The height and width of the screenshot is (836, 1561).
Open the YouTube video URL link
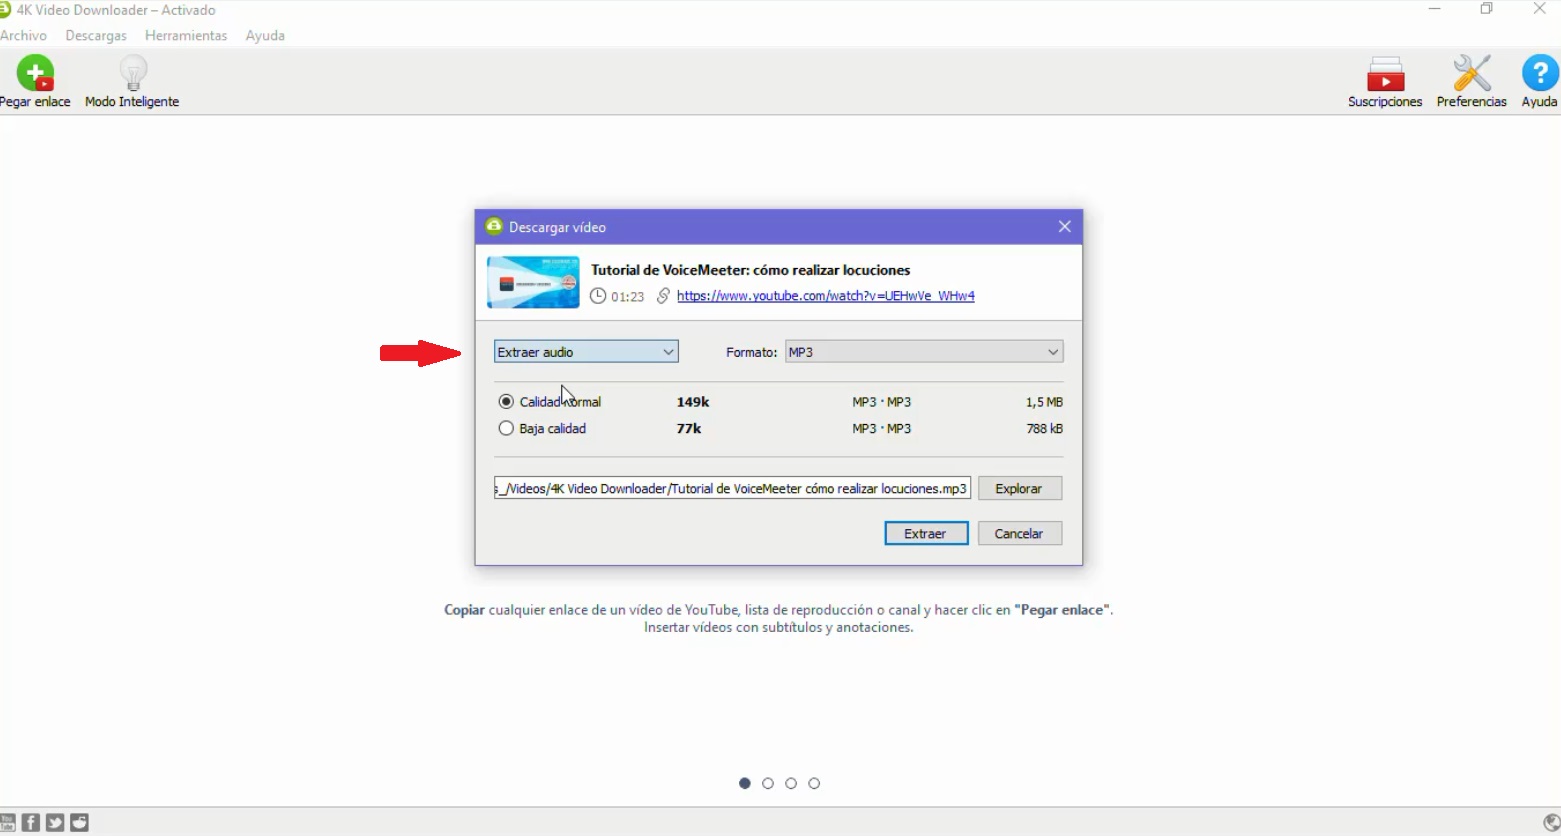825,296
